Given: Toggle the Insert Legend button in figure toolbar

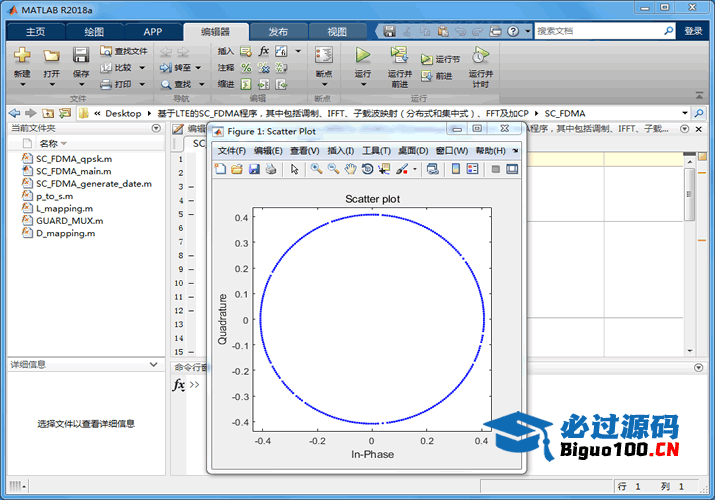Looking at the screenshot, I should (474, 170).
